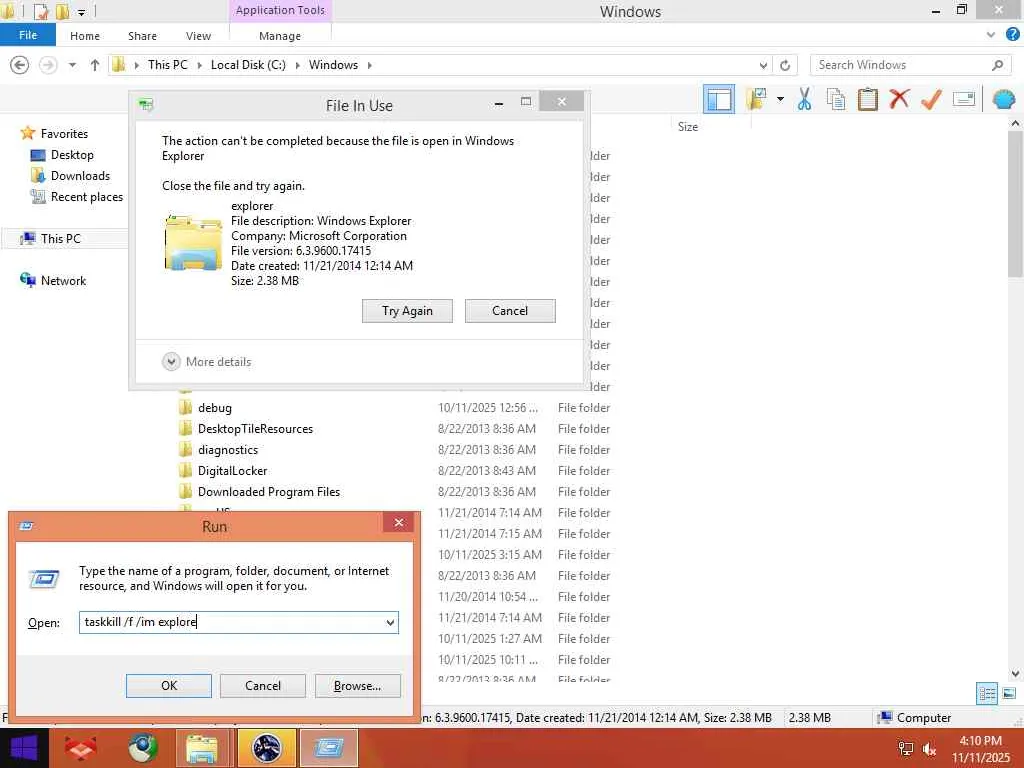
Task: Select the debug folder
Action: coord(215,408)
